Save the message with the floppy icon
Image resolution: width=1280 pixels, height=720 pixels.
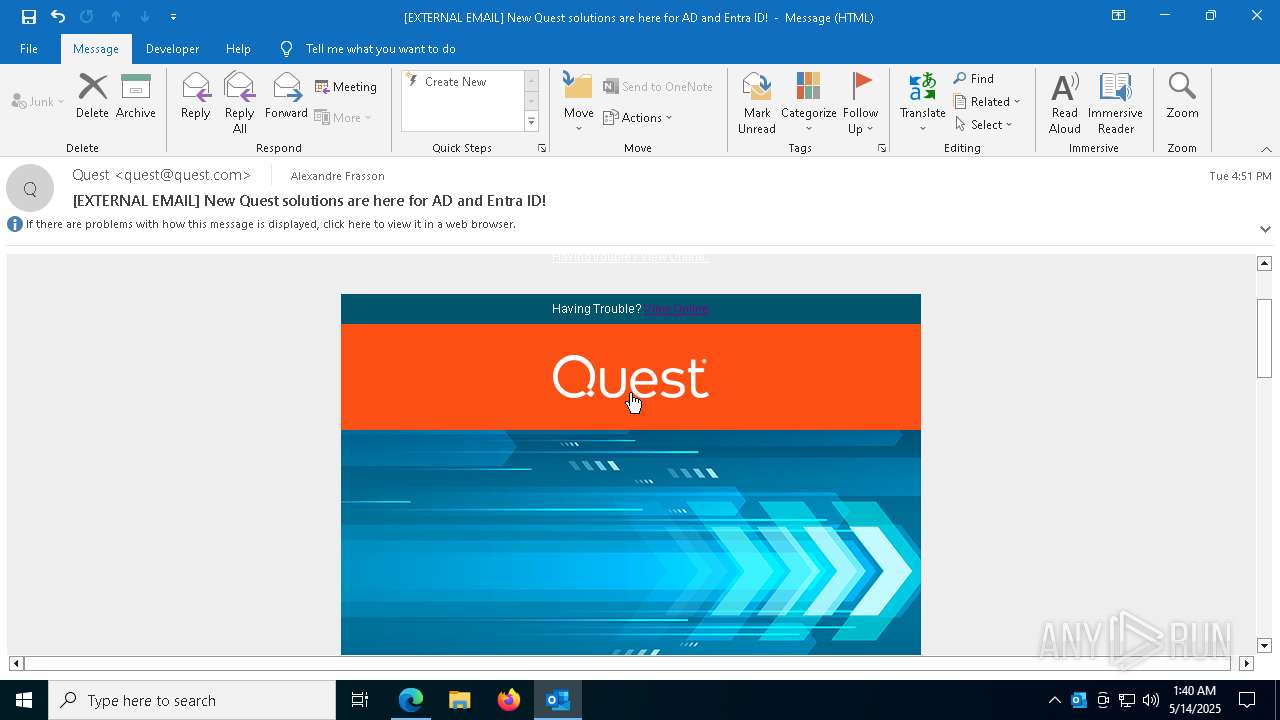coord(29,17)
